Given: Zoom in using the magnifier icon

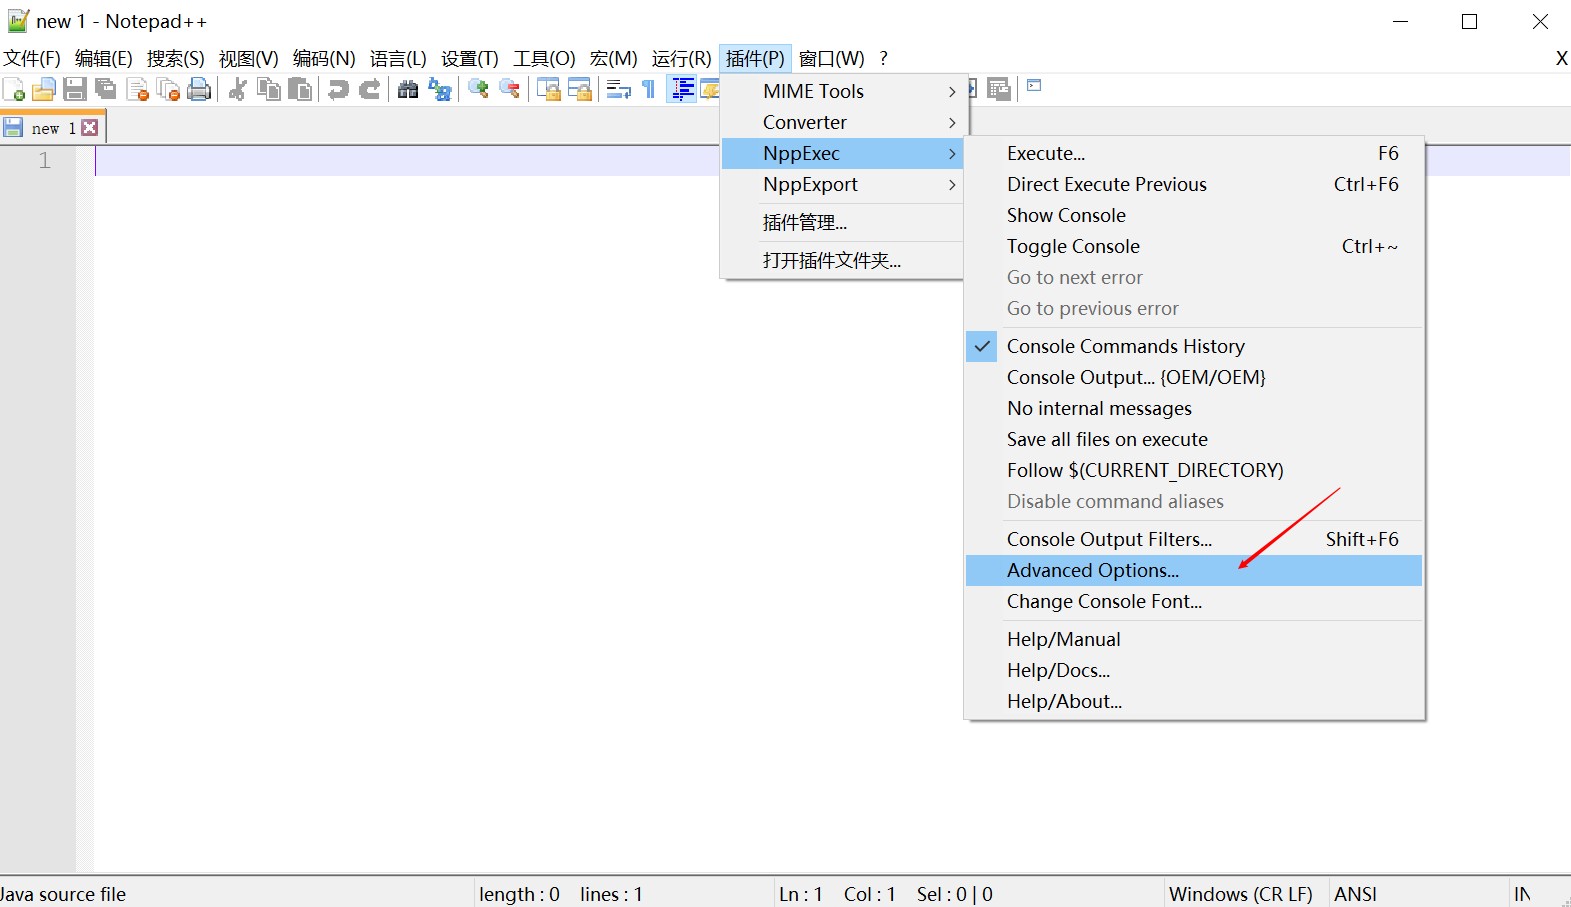Looking at the screenshot, I should pyautogui.click(x=478, y=90).
